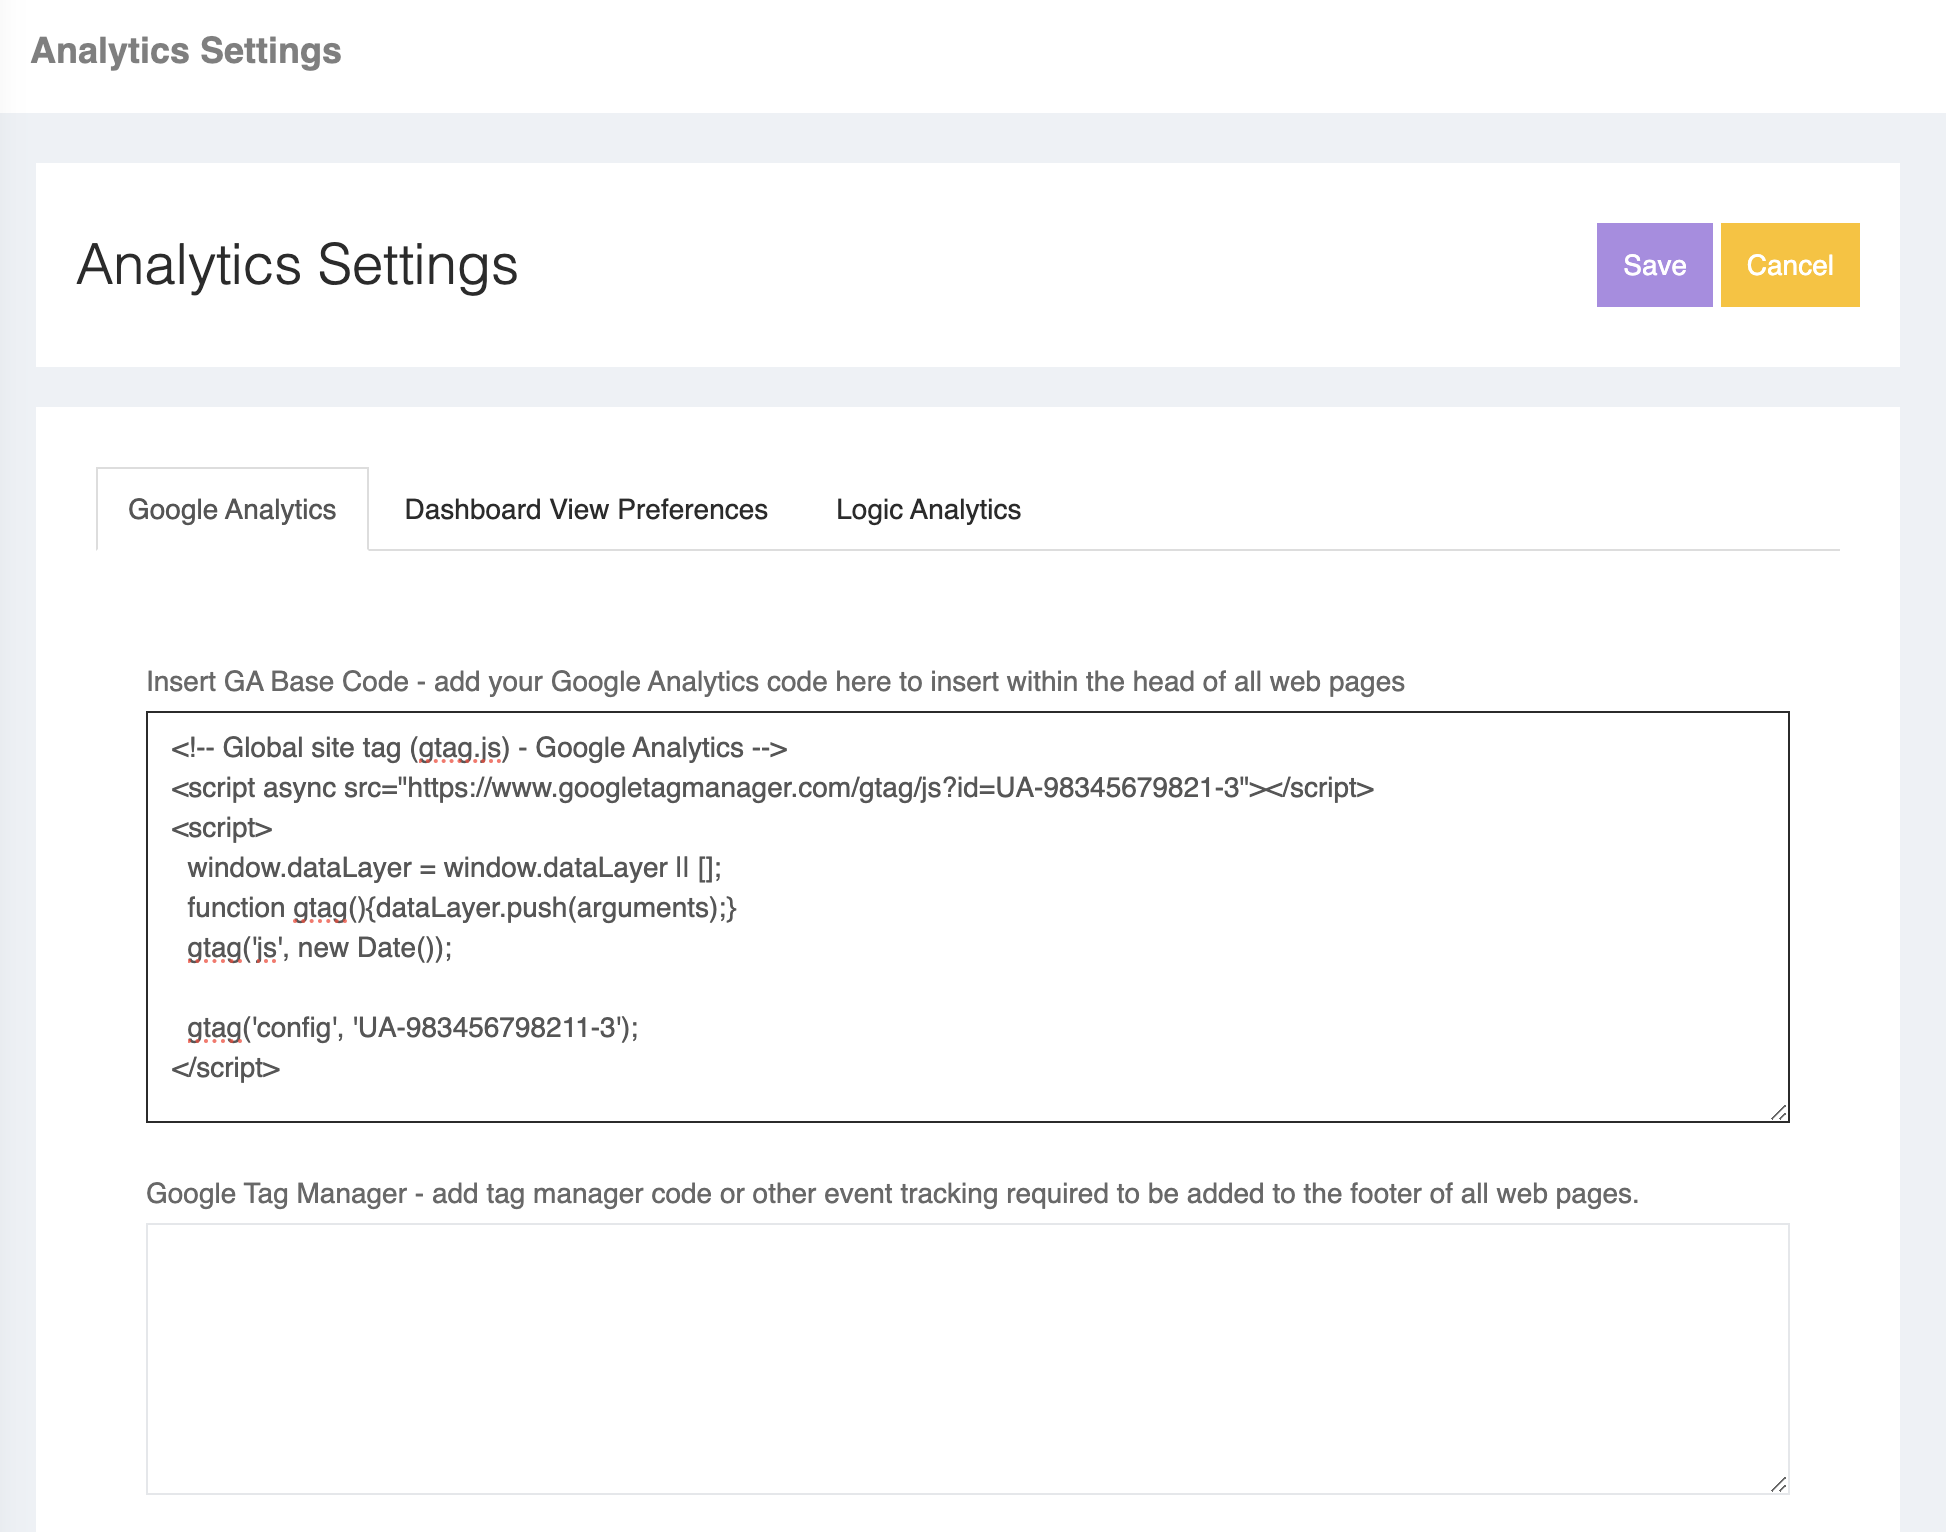Click the large 'Analytics Settings' page heading
This screenshot has width=1946, height=1532.
point(297,265)
